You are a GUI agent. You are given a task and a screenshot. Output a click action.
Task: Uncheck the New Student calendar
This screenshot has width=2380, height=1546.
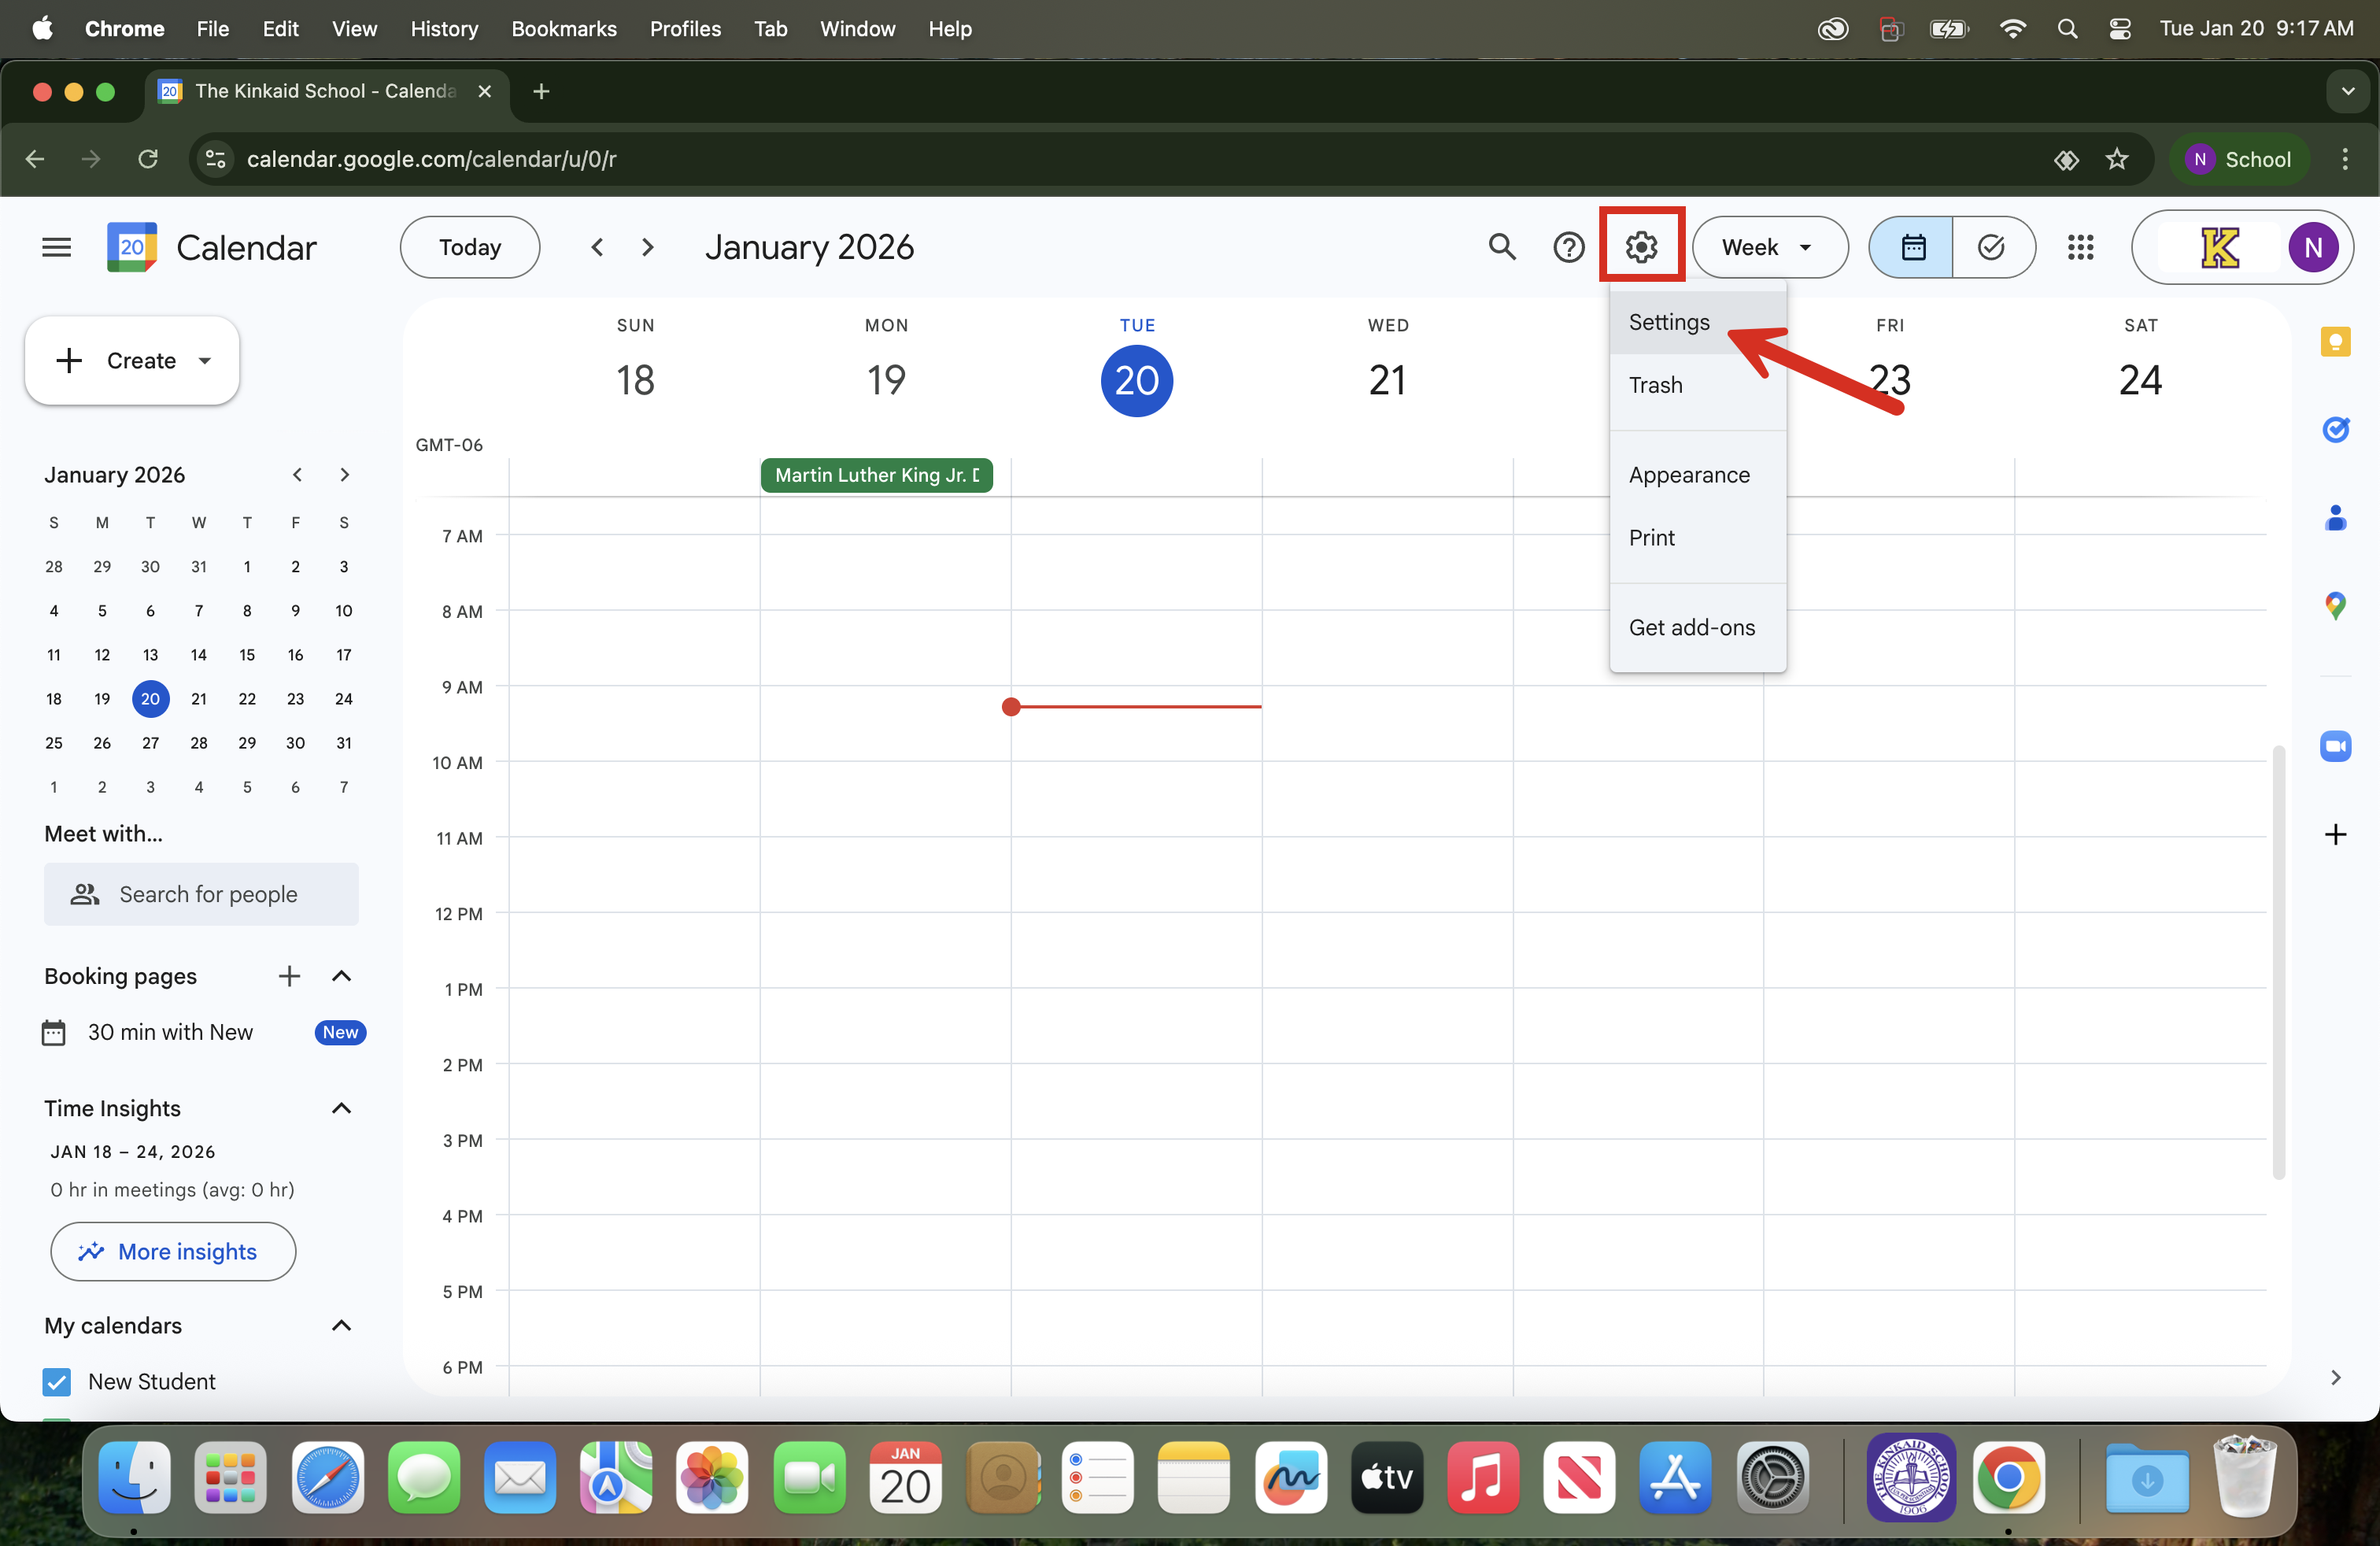pyautogui.click(x=57, y=1381)
